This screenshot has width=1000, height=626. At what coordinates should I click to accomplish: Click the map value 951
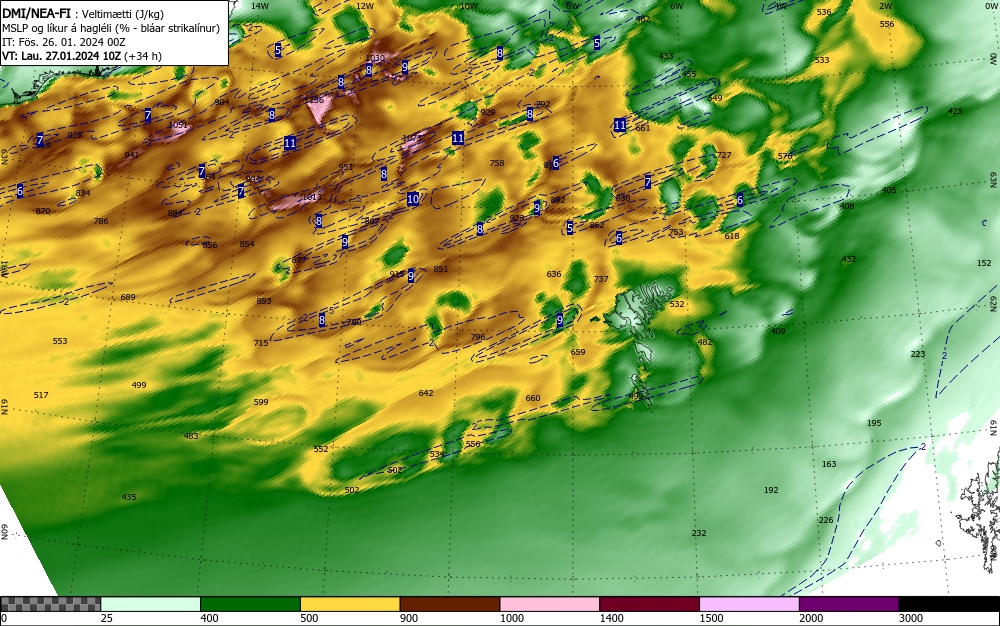pyautogui.click(x=346, y=167)
